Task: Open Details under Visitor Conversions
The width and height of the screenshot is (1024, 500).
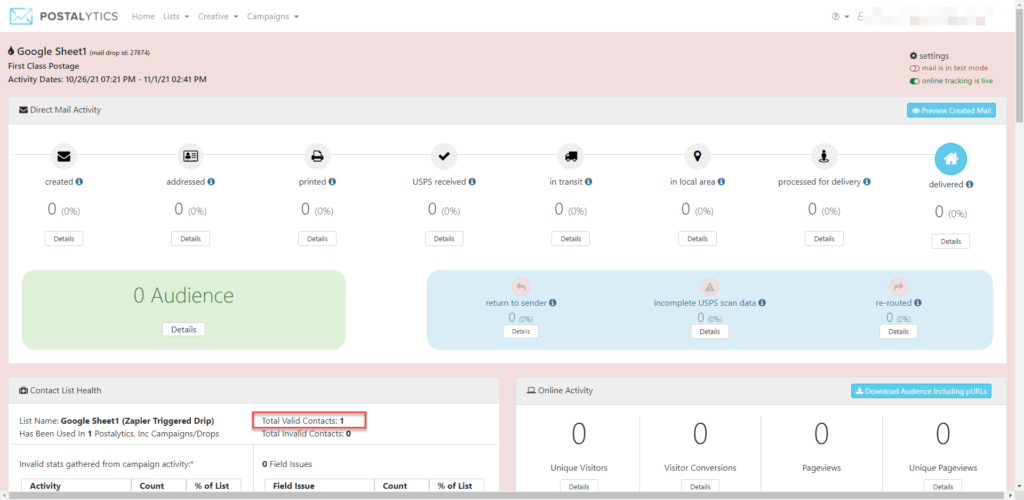Action: pos(700,486)
